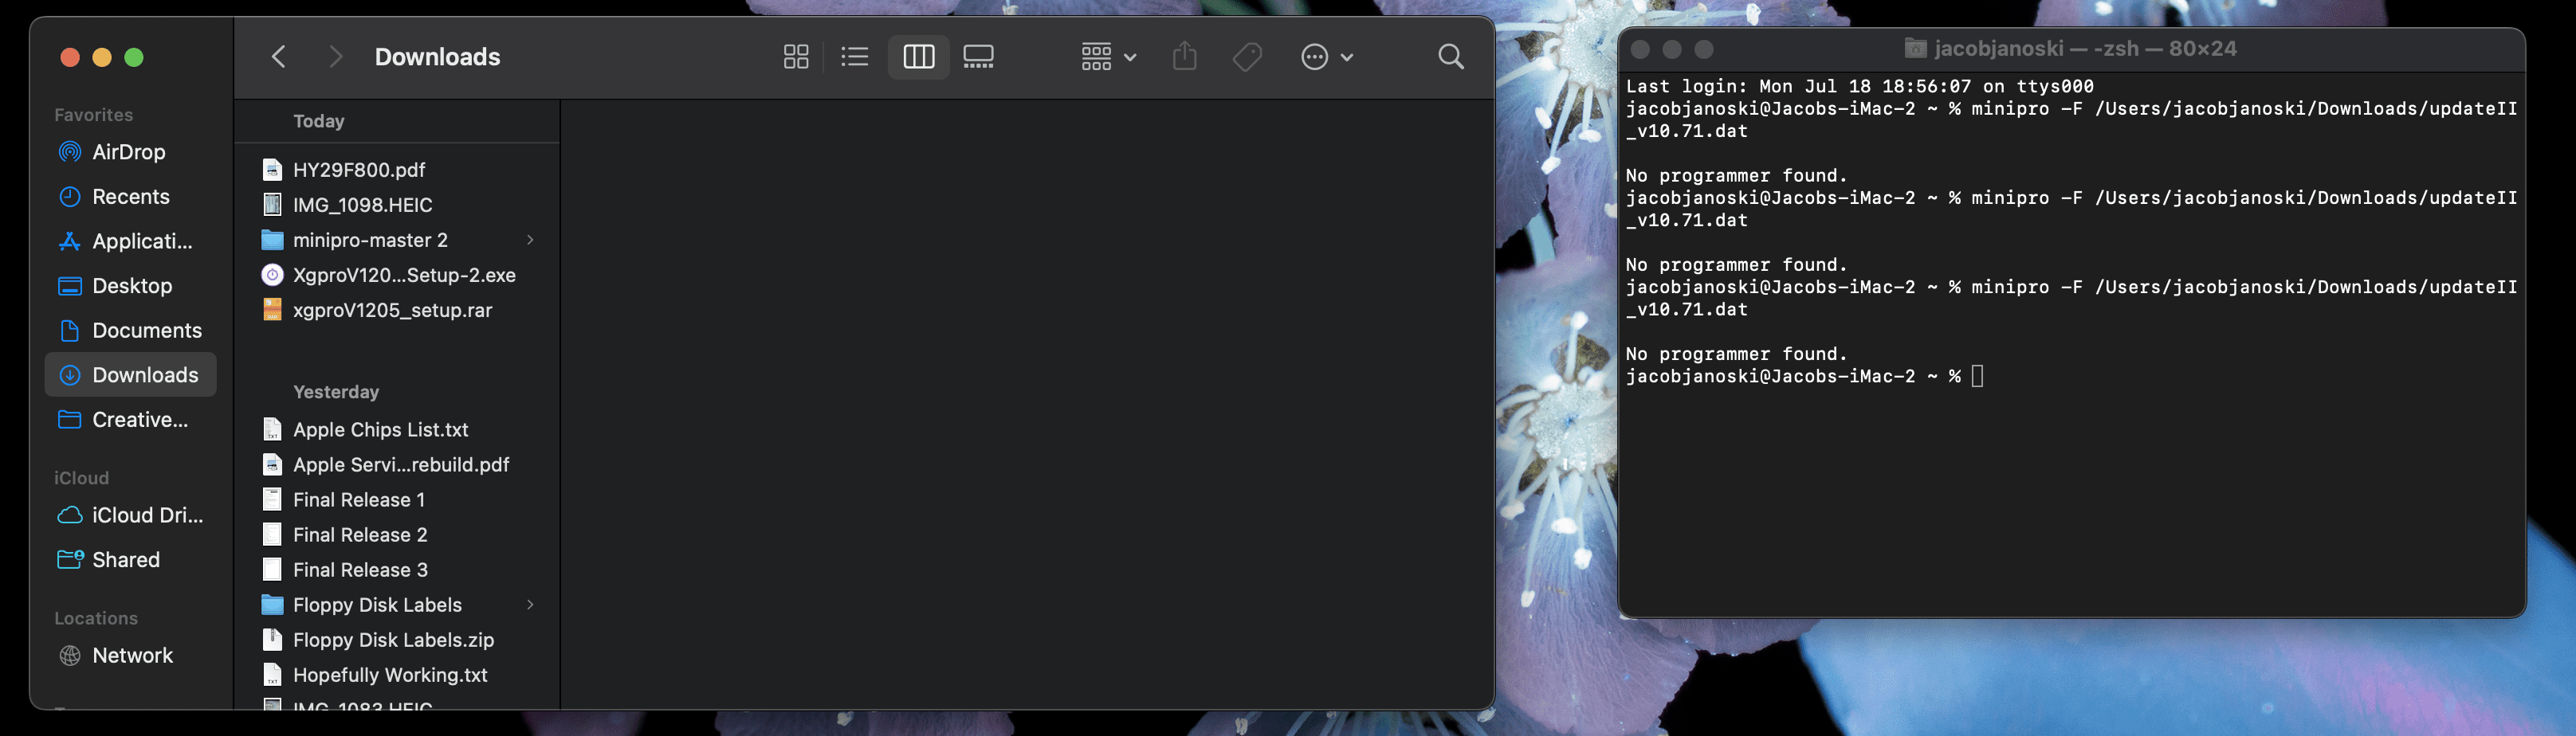Go forward in Finder navigation
Screen dimensions: 2576x736
click(x=335, y=57)
